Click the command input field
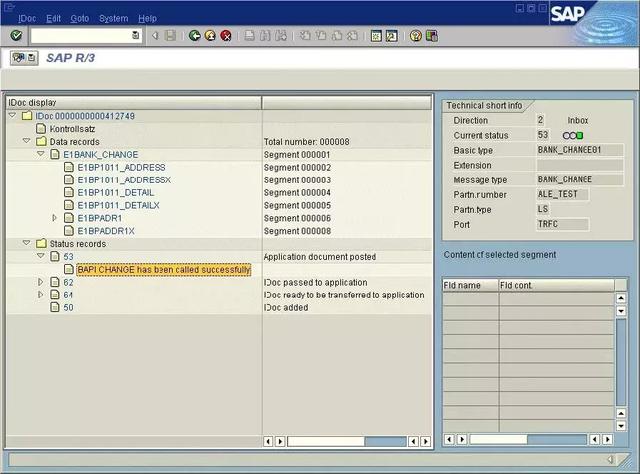The height and width of the screenshot is (474, 640). tap(82, 36)
